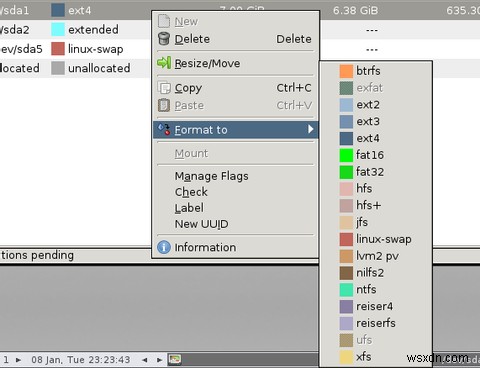Click the purple reiser4 swatch

(x=346, y=306)
